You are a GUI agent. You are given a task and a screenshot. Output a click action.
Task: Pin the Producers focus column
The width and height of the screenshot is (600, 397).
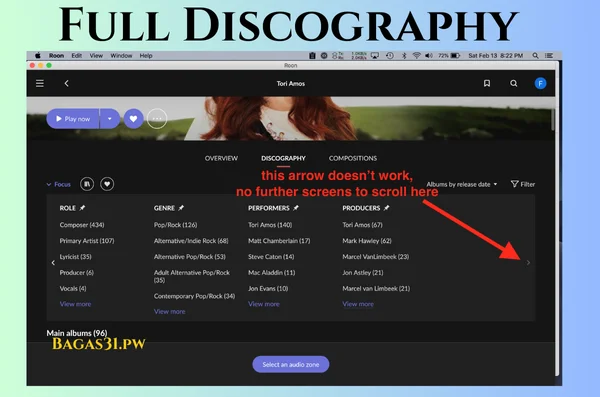[x=386, y=208]
